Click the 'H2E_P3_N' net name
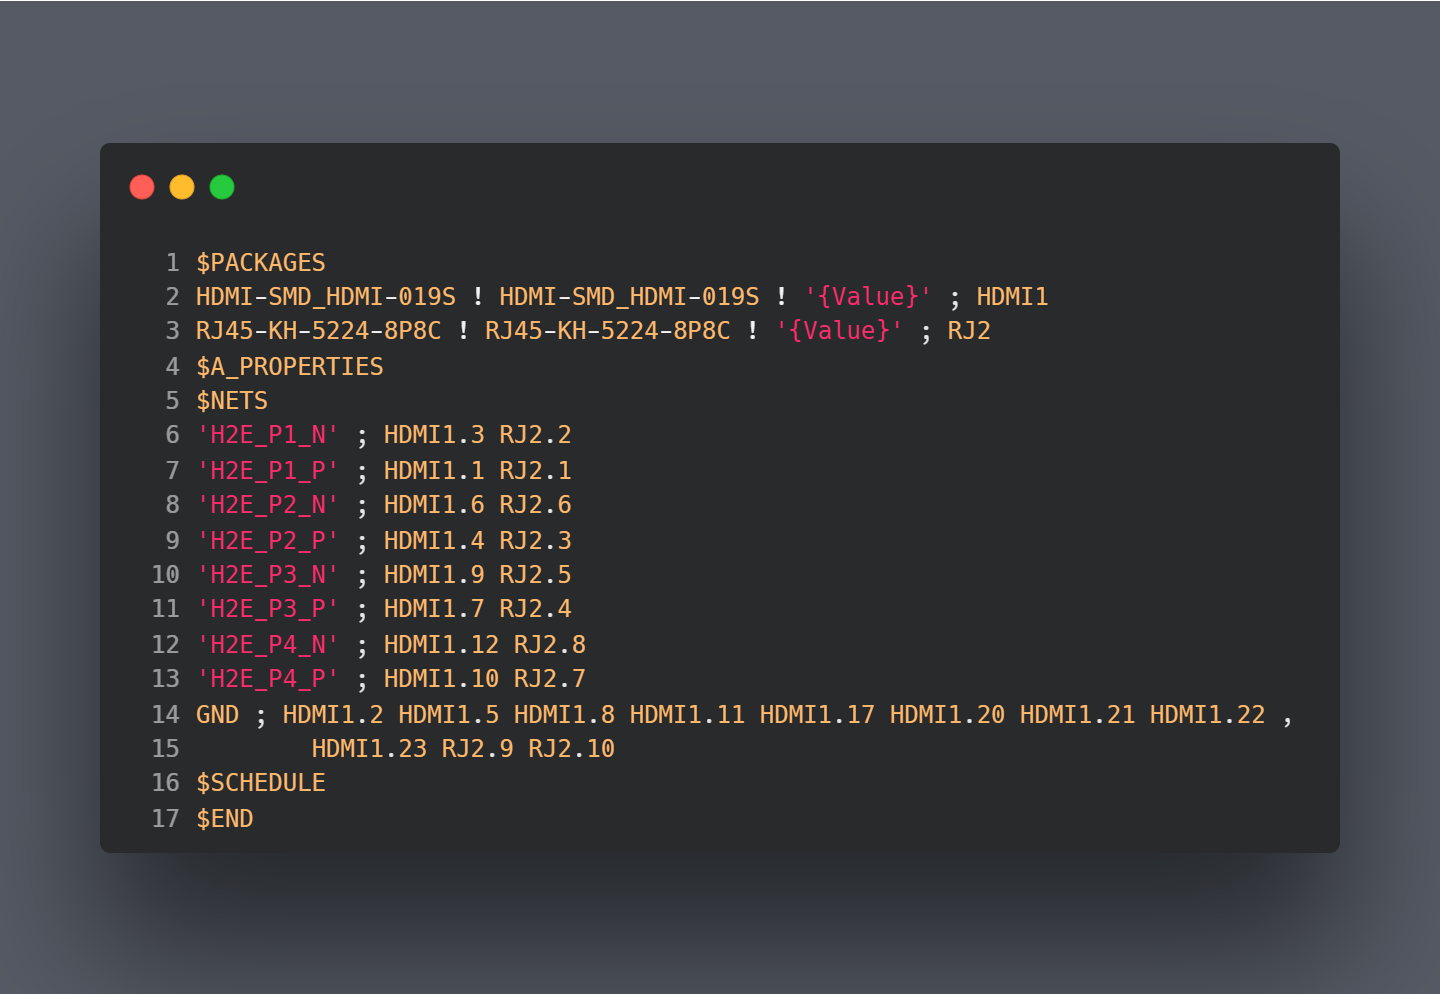This screenshot has height=994, width=1440. (x=268, y=575)
